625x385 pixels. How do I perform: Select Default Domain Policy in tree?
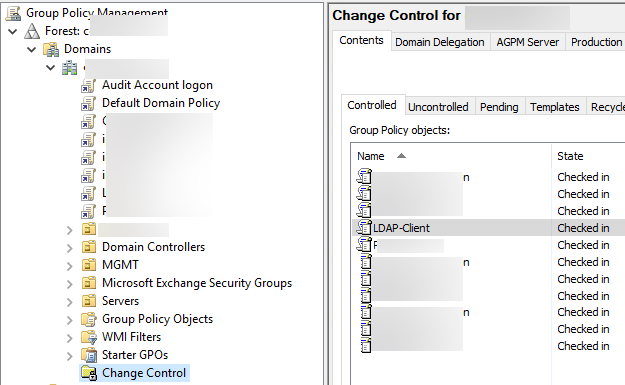tap(161, 103)
